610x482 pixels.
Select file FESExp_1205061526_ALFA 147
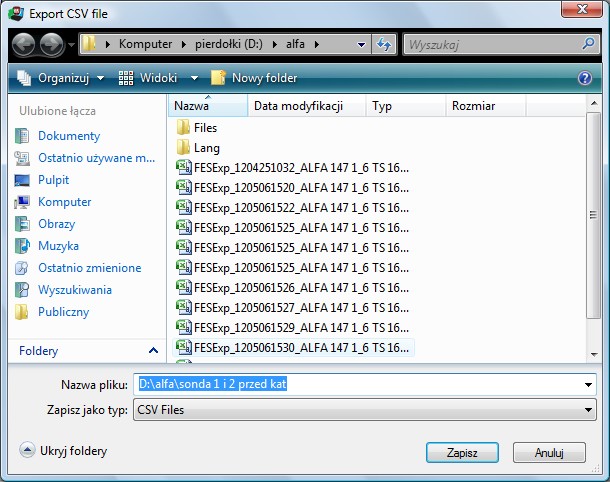point(293,287)
